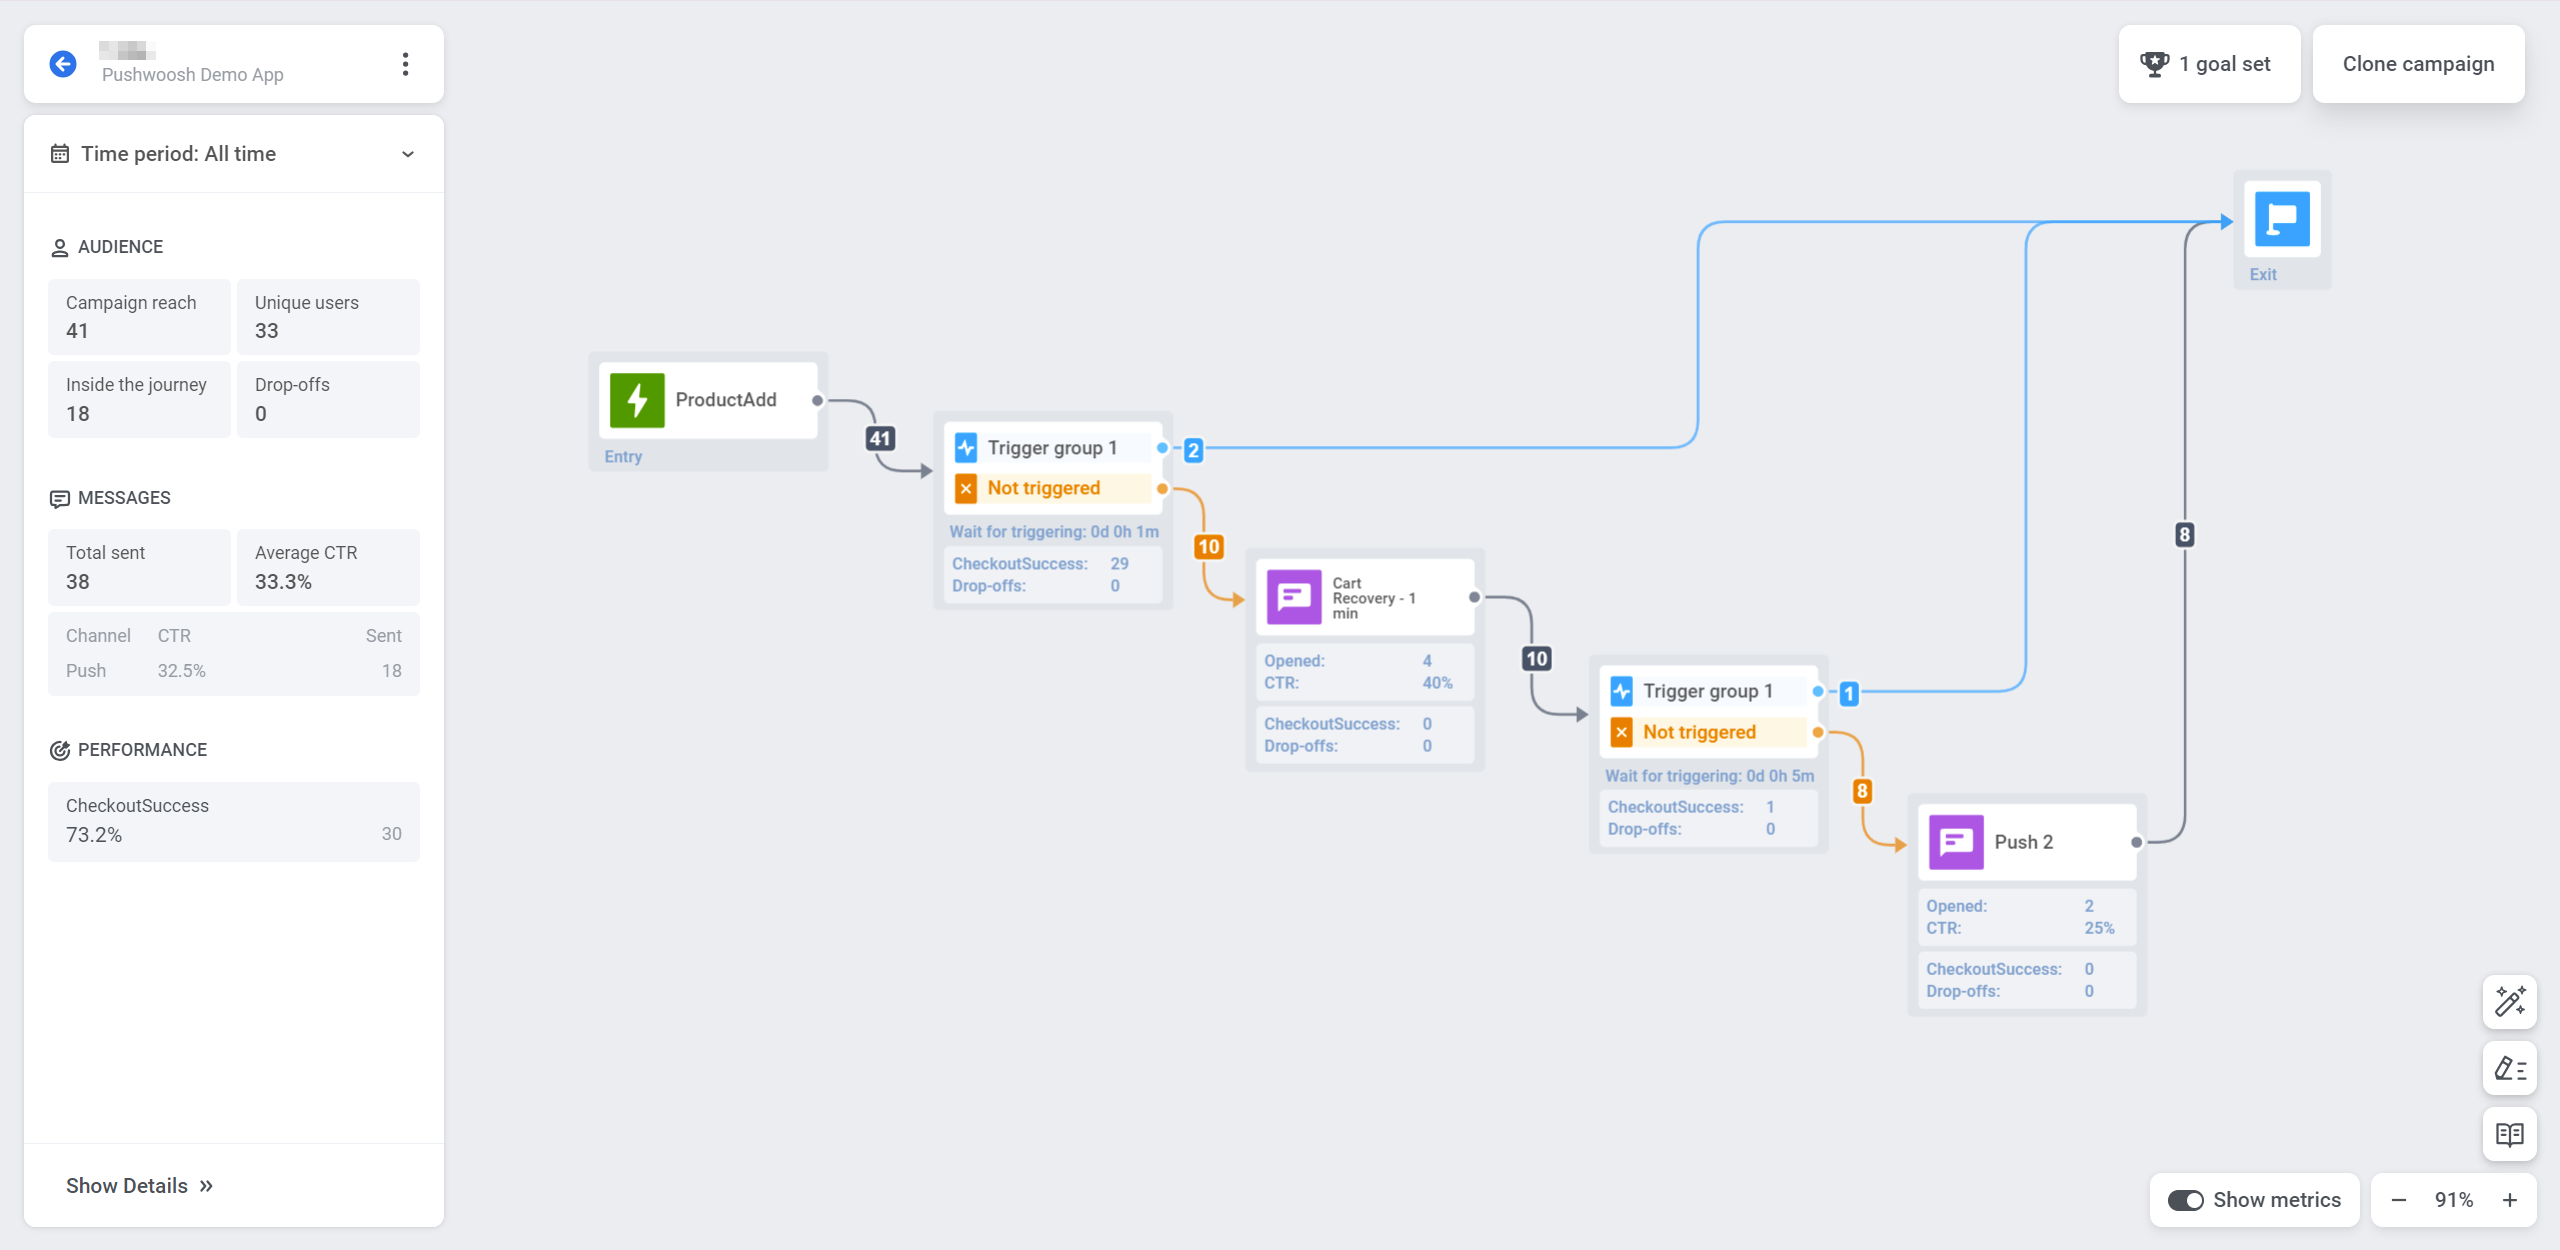Select the Inside the journey card
The height and width of the screenshot is (1250, 2560).
139,399
